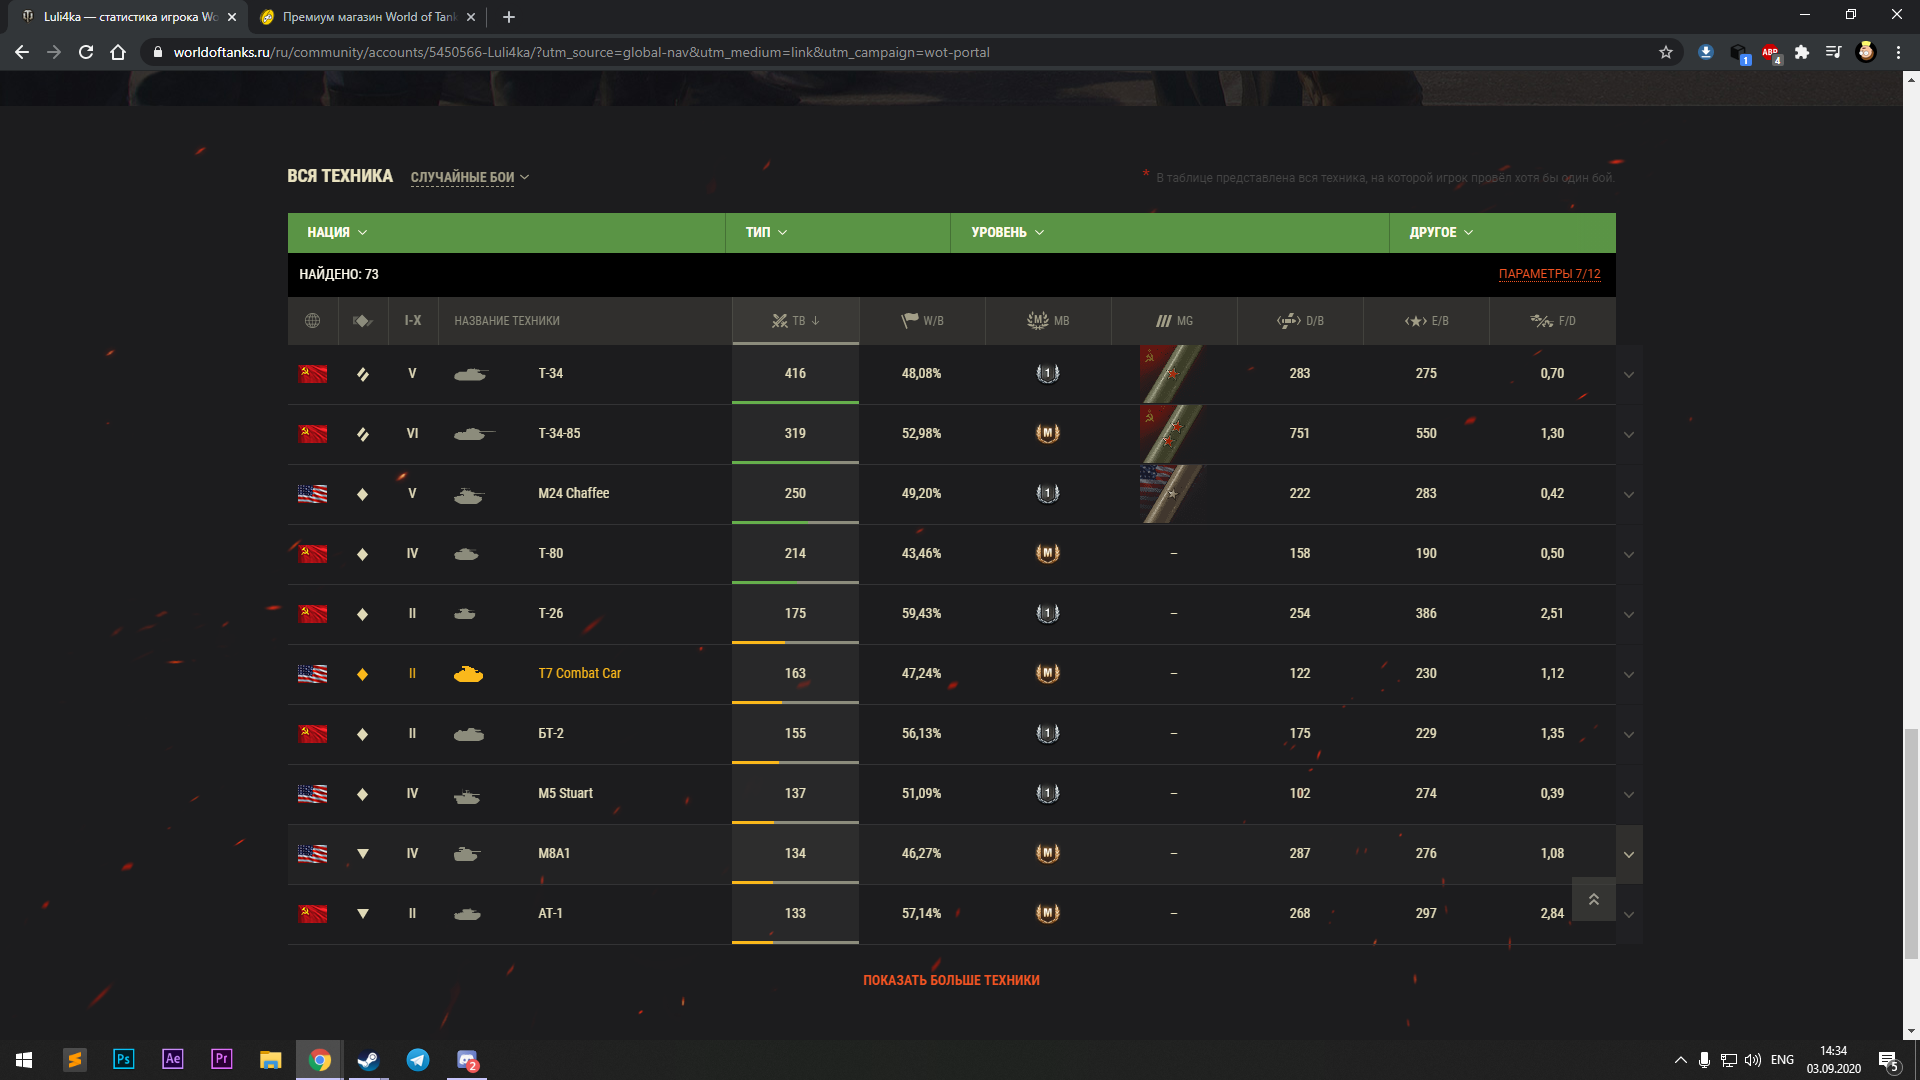
Task: Sort table by nation globe icon
Action: (x=312, y=321)
